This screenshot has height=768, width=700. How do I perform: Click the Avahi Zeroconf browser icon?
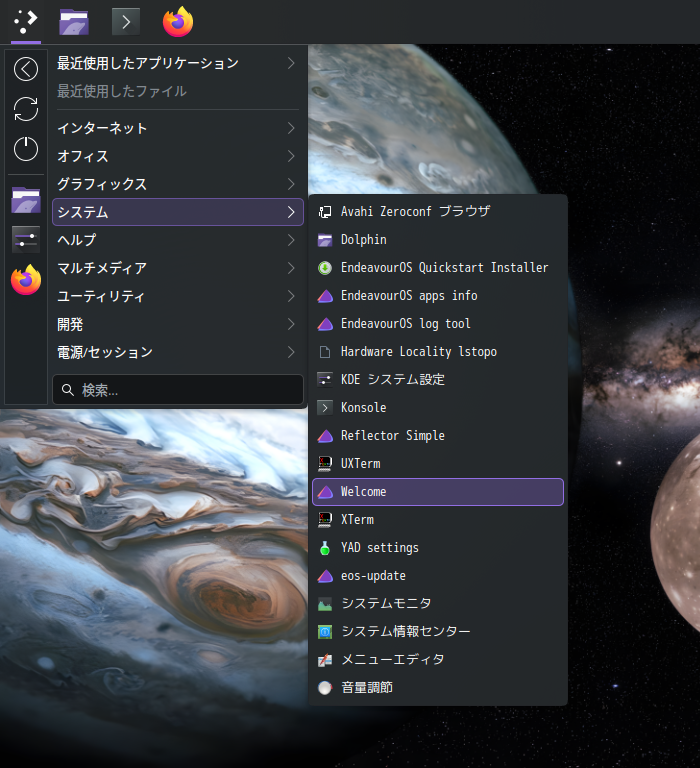[325, 212]
